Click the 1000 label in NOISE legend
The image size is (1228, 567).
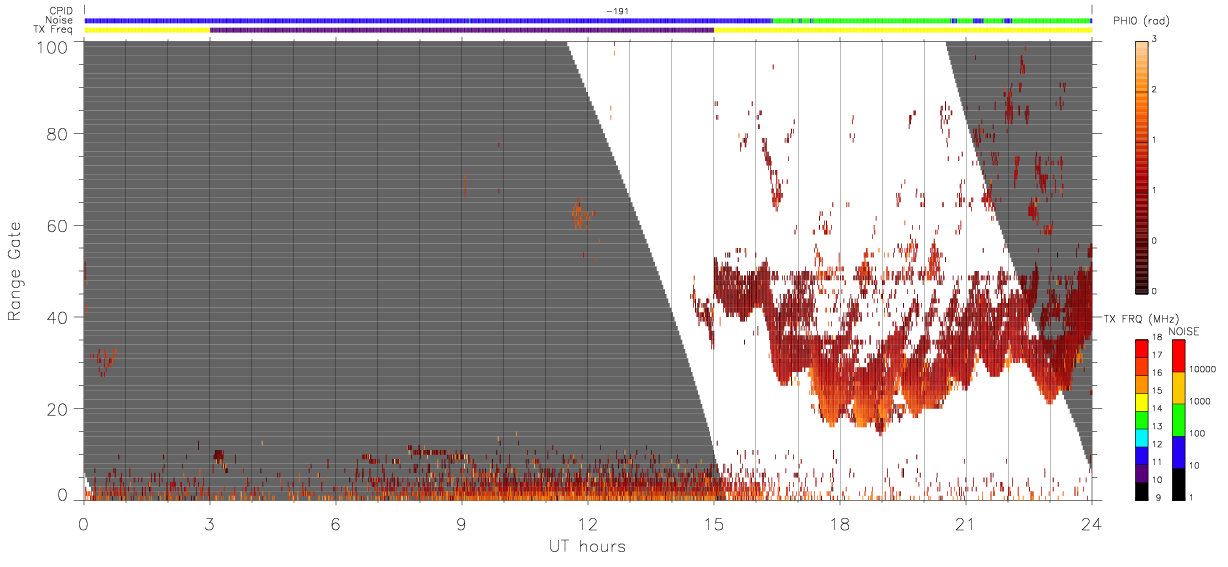click(1201, 400)
